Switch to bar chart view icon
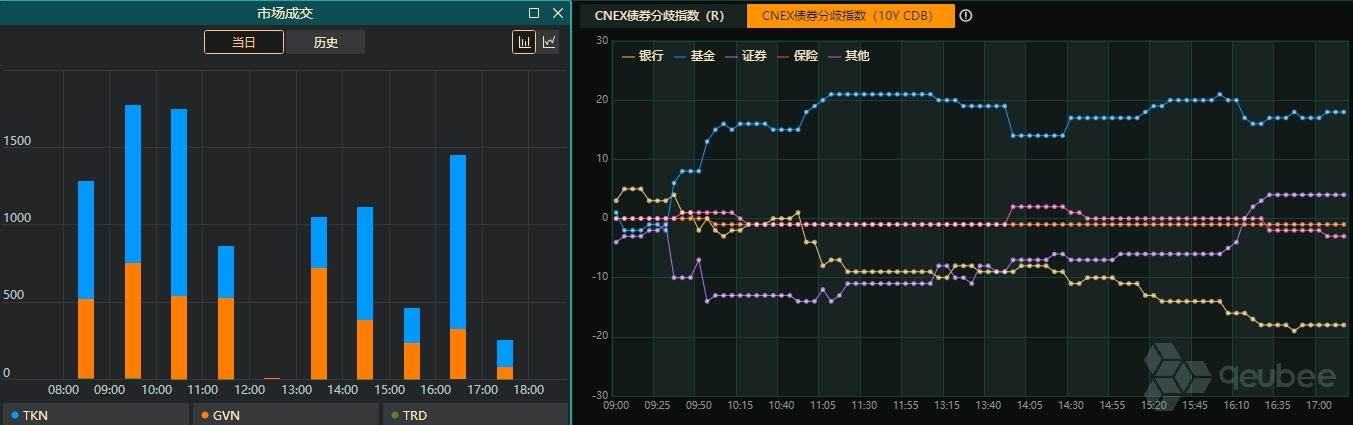This screenshot has width=1353, height=425. 524,42
